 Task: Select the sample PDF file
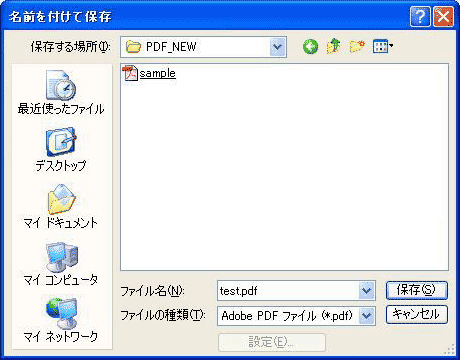pyautogui.click(x=150, y=73)
